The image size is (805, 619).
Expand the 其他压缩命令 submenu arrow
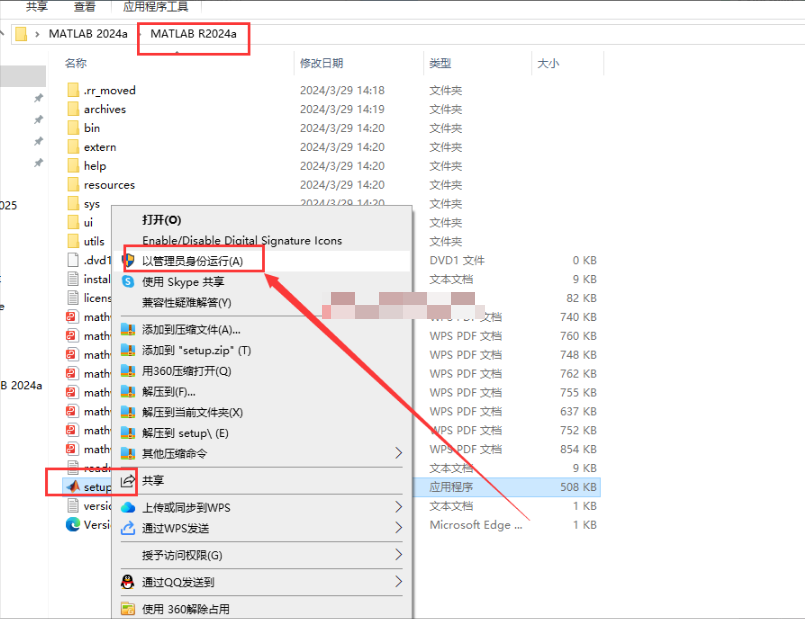click(x=398, y=453)
